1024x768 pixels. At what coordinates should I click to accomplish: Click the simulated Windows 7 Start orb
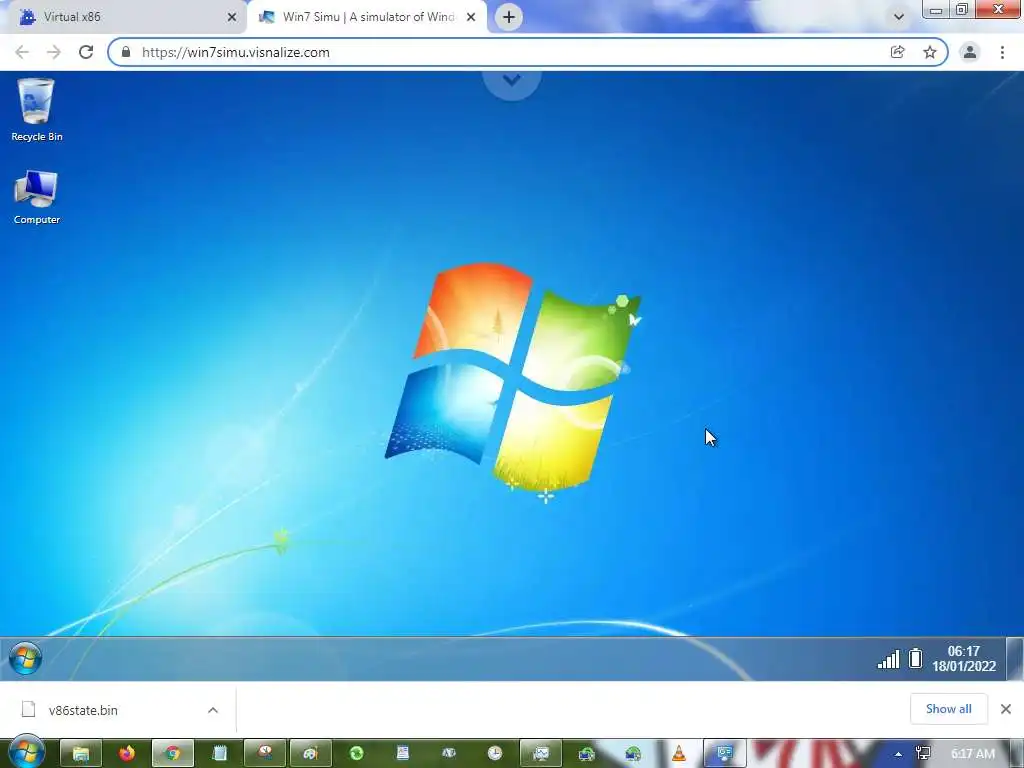click(x=25, y=658)
